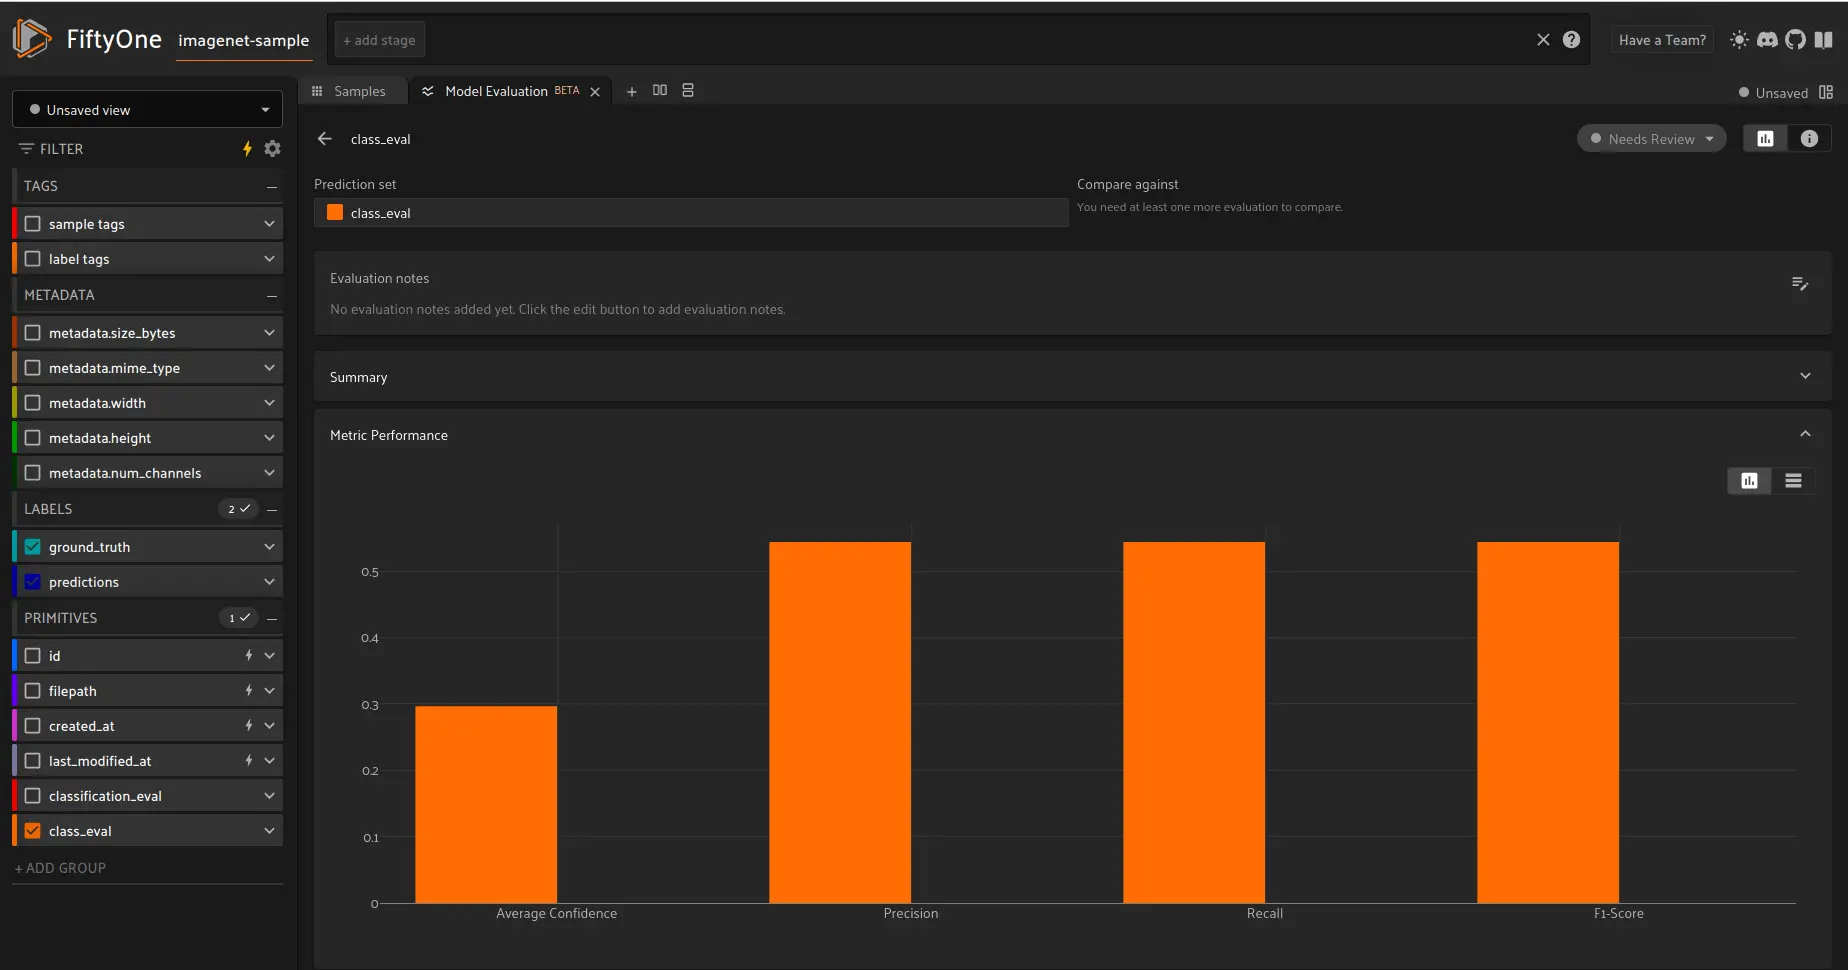1848x970 pixels.
Task: Expand the created_at field filter
Action: pyautogui.click(x=269, y=726)
